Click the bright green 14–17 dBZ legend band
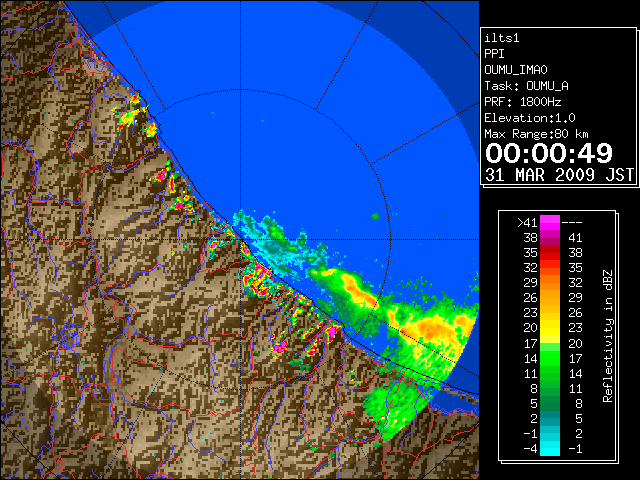The width and height of the screenshot is (640, 480). [x=550, y=358]
